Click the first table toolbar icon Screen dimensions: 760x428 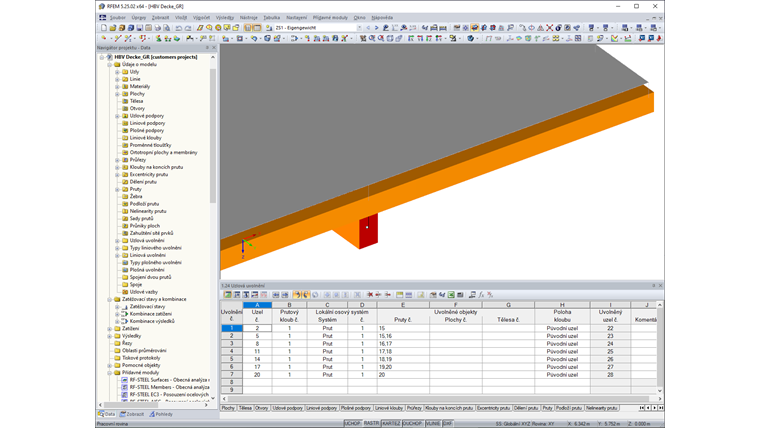click(x=227, y=295)
